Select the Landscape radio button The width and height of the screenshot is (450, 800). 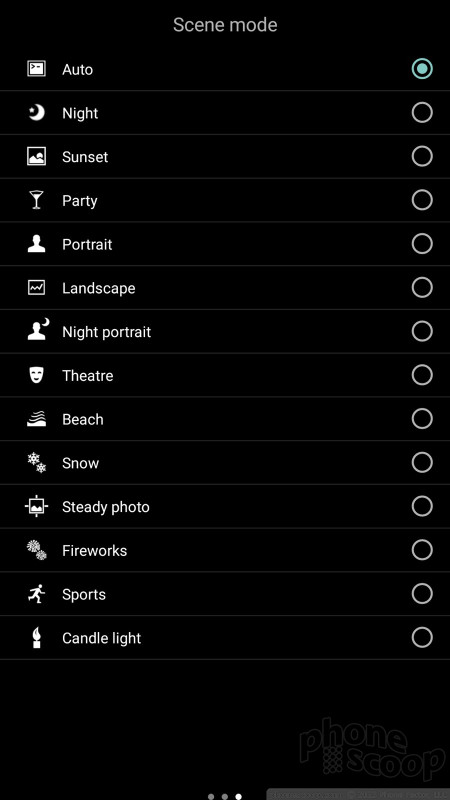point(422,288)
